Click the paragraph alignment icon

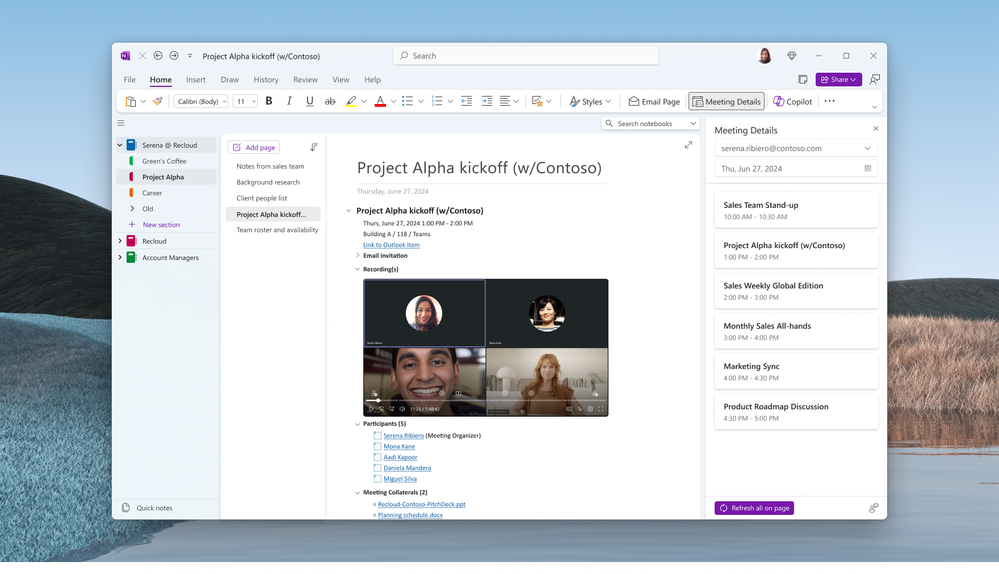tap(505, 101)
